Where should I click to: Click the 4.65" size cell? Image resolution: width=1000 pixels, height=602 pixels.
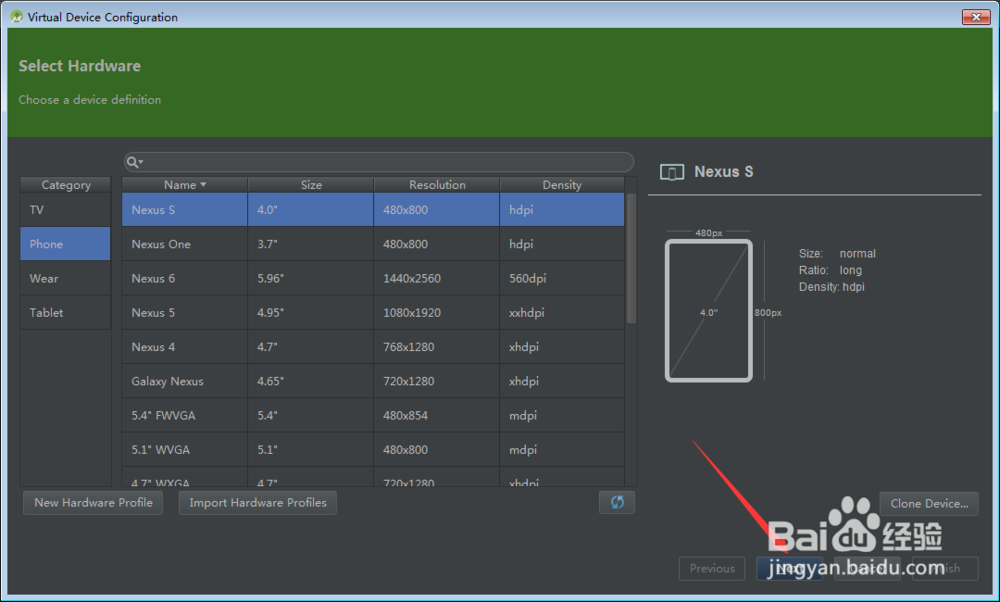(x=311, y=381)
